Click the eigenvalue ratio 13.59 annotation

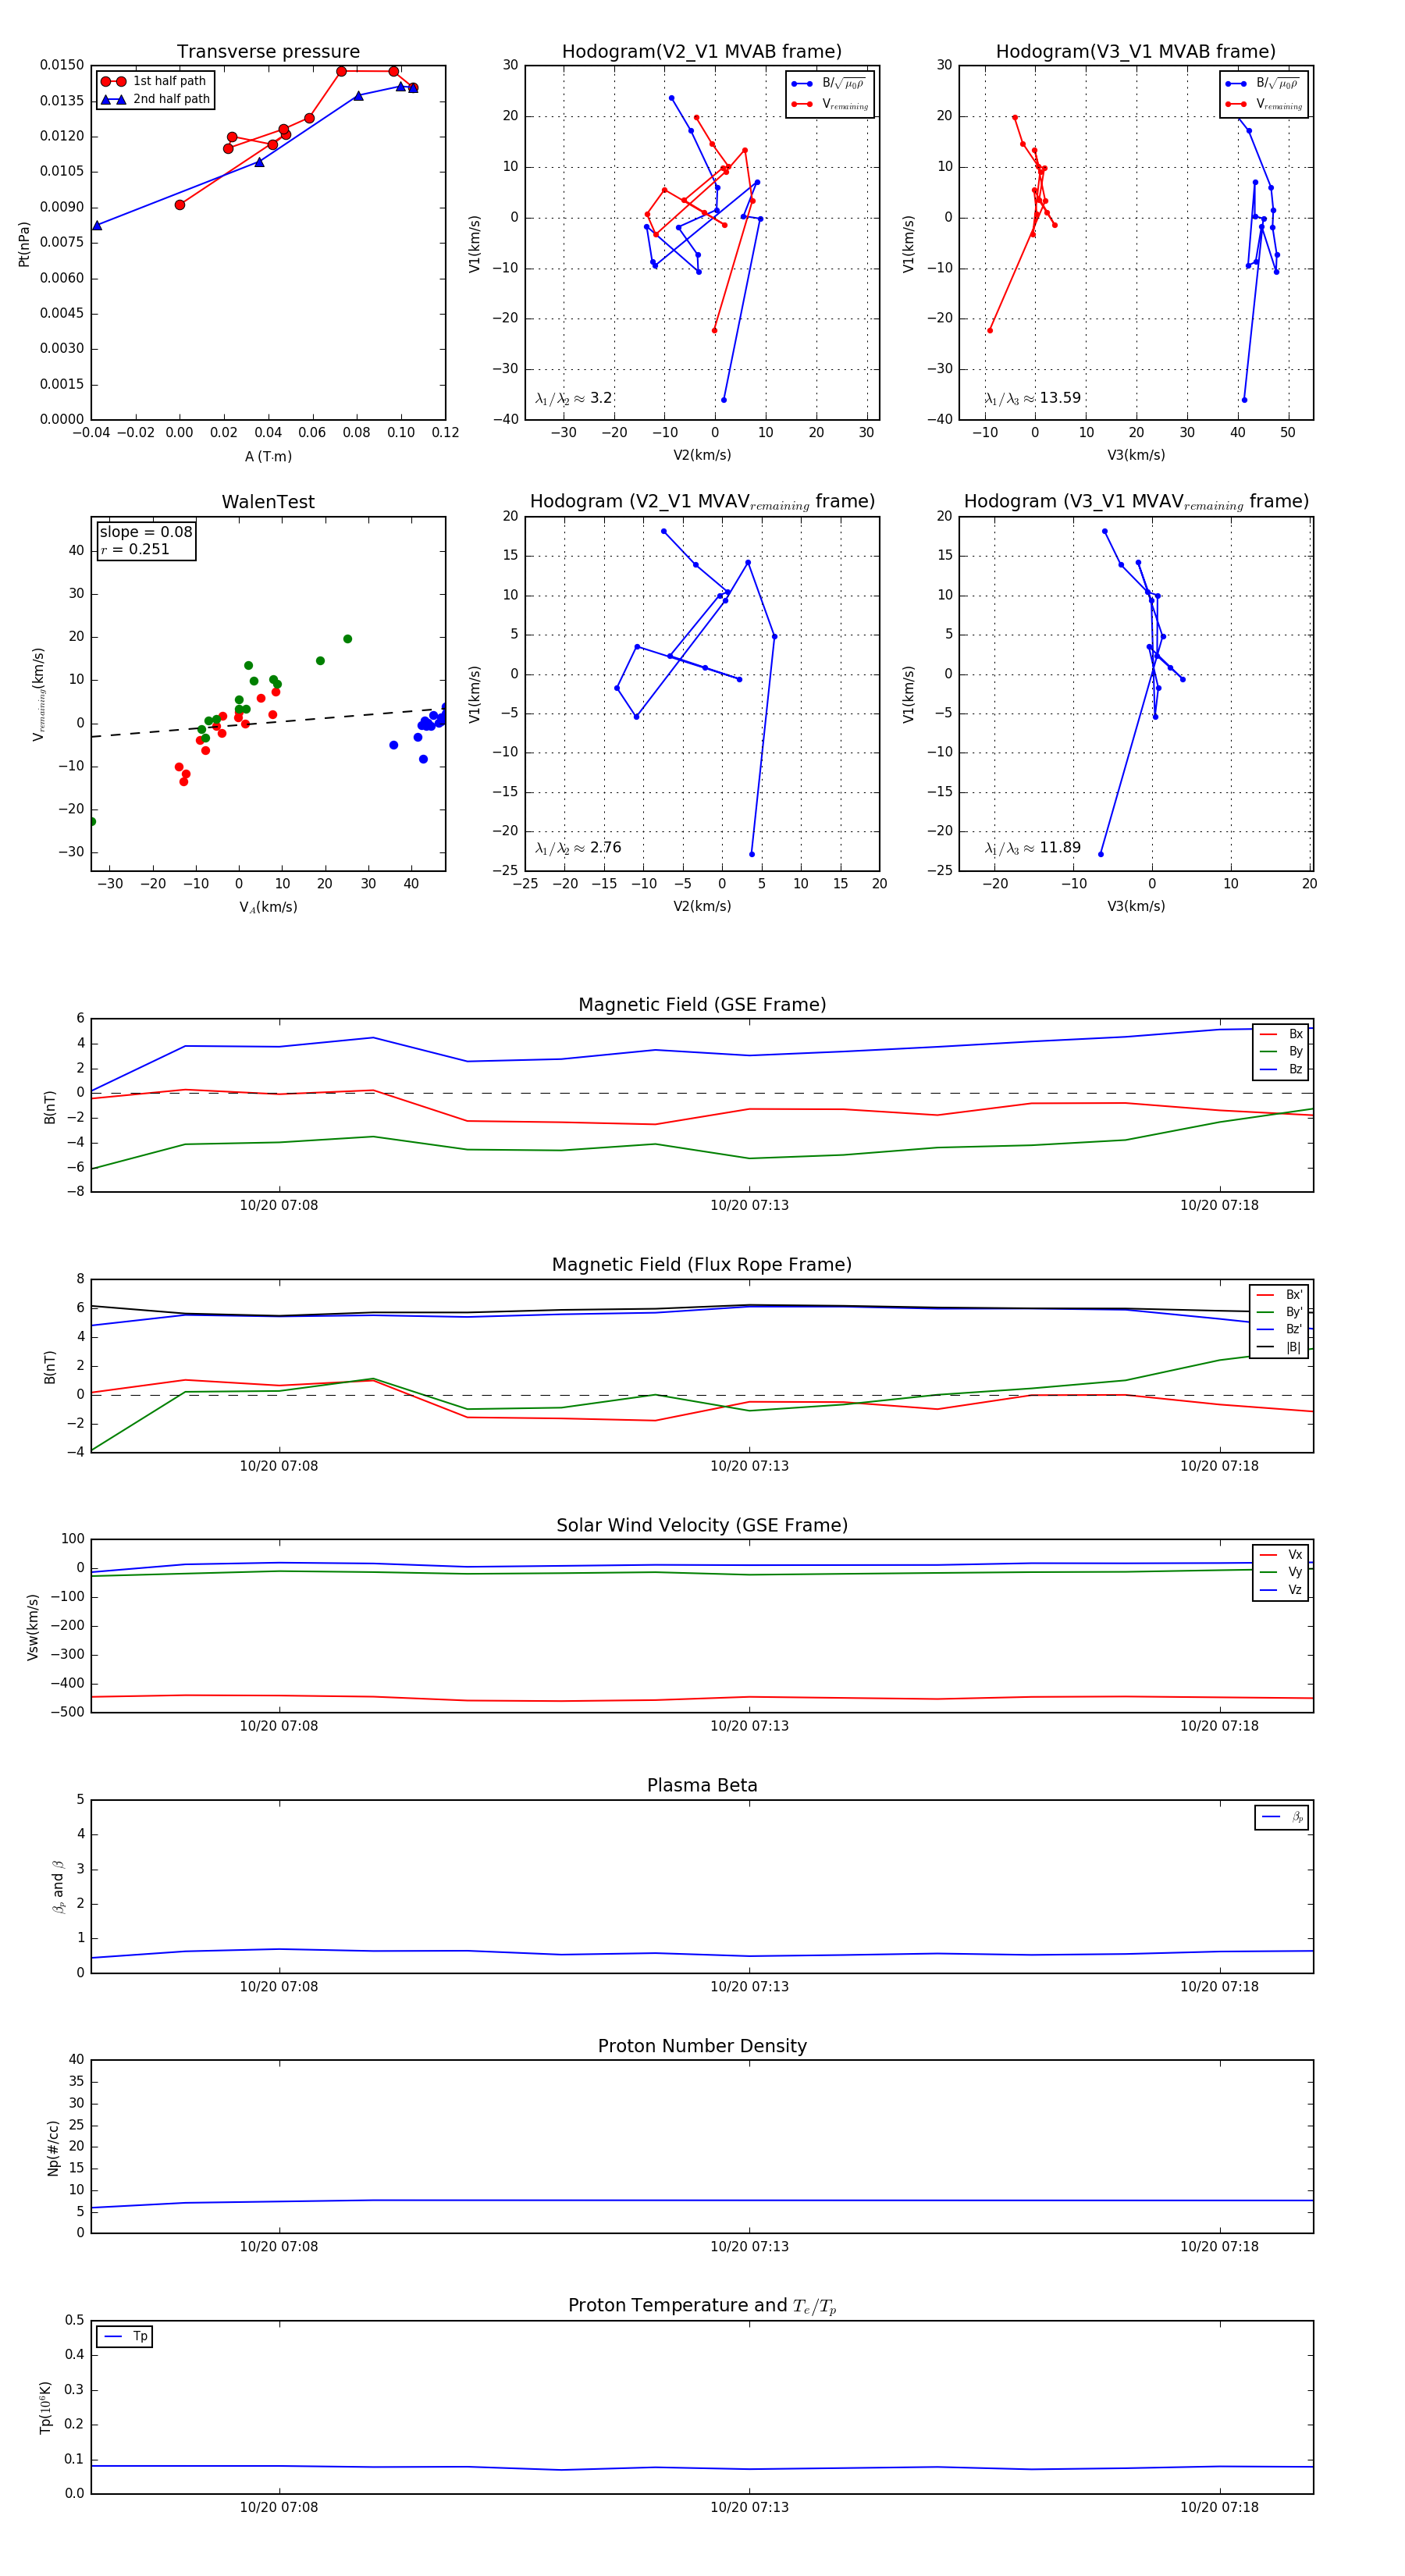tap(1033, 398)
